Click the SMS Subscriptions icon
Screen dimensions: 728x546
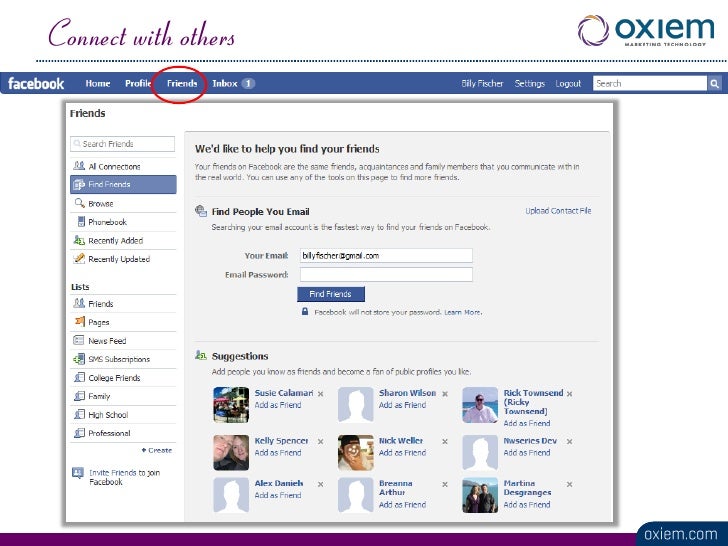(x=79, y=359)
